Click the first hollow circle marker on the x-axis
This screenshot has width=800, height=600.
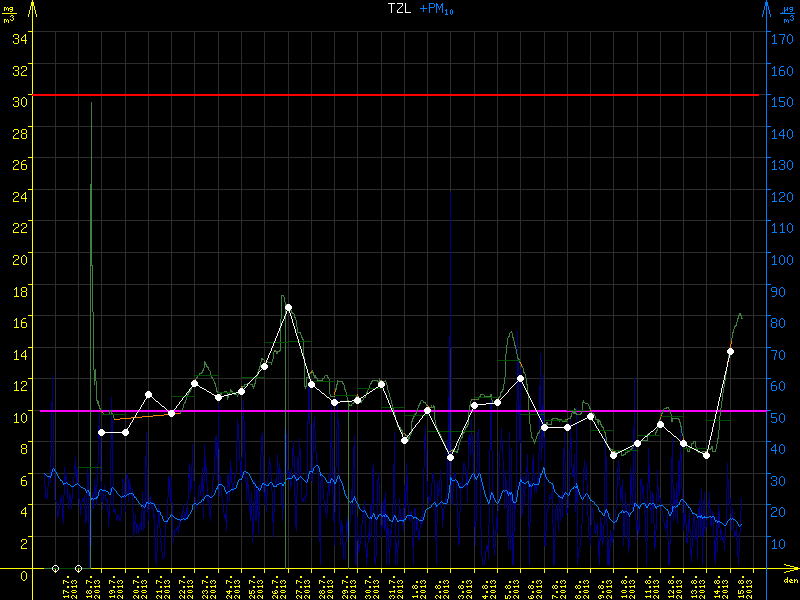pos(55,569)
